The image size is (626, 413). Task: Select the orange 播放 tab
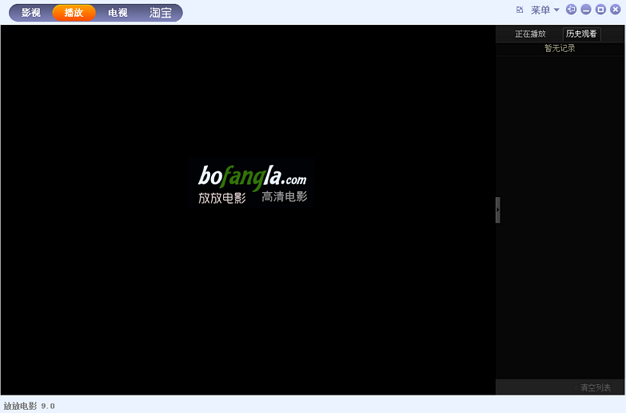pos(74,13)
